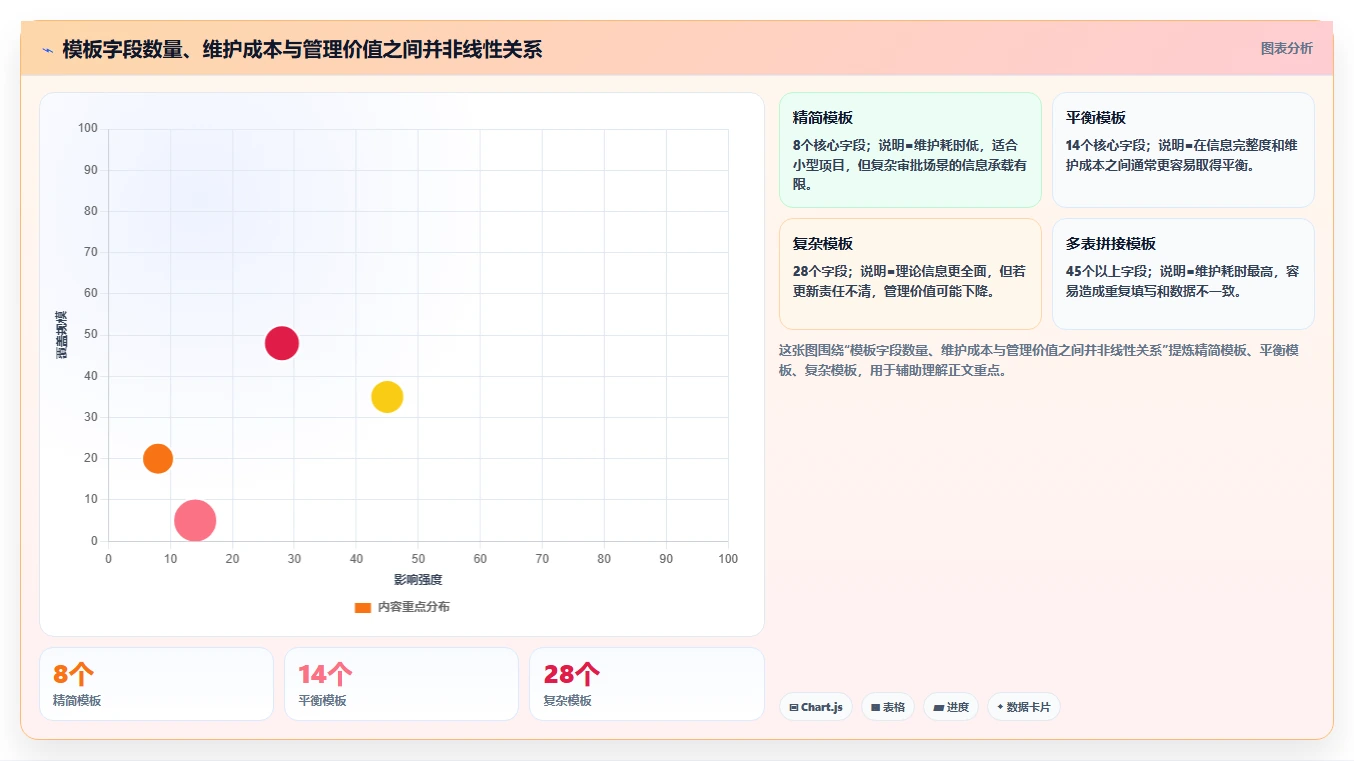Click the 图表分析 label in header
This screenshot has height=761, width=1354.
pyautogui.click(x=1286, y=48)
